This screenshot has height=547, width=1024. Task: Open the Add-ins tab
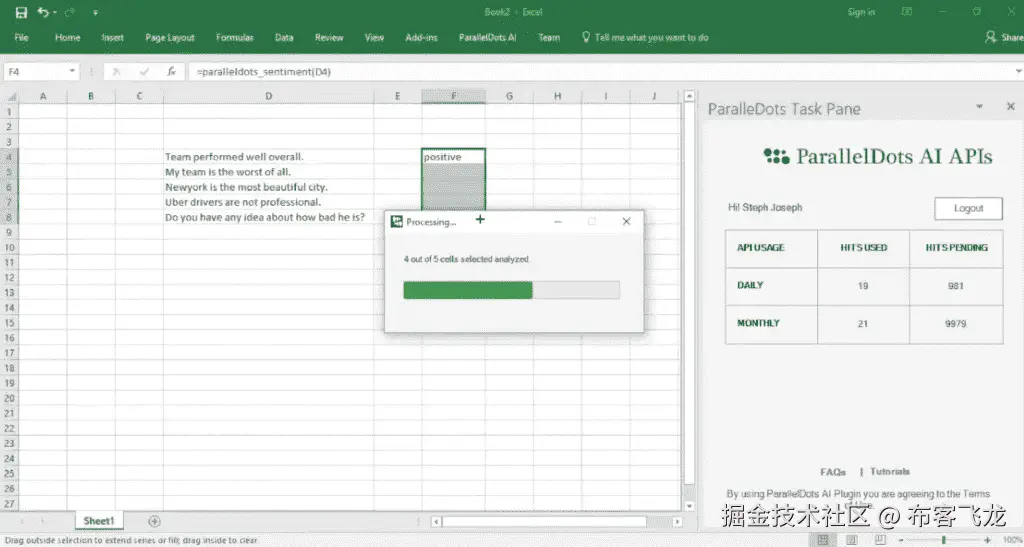point(421,38)
